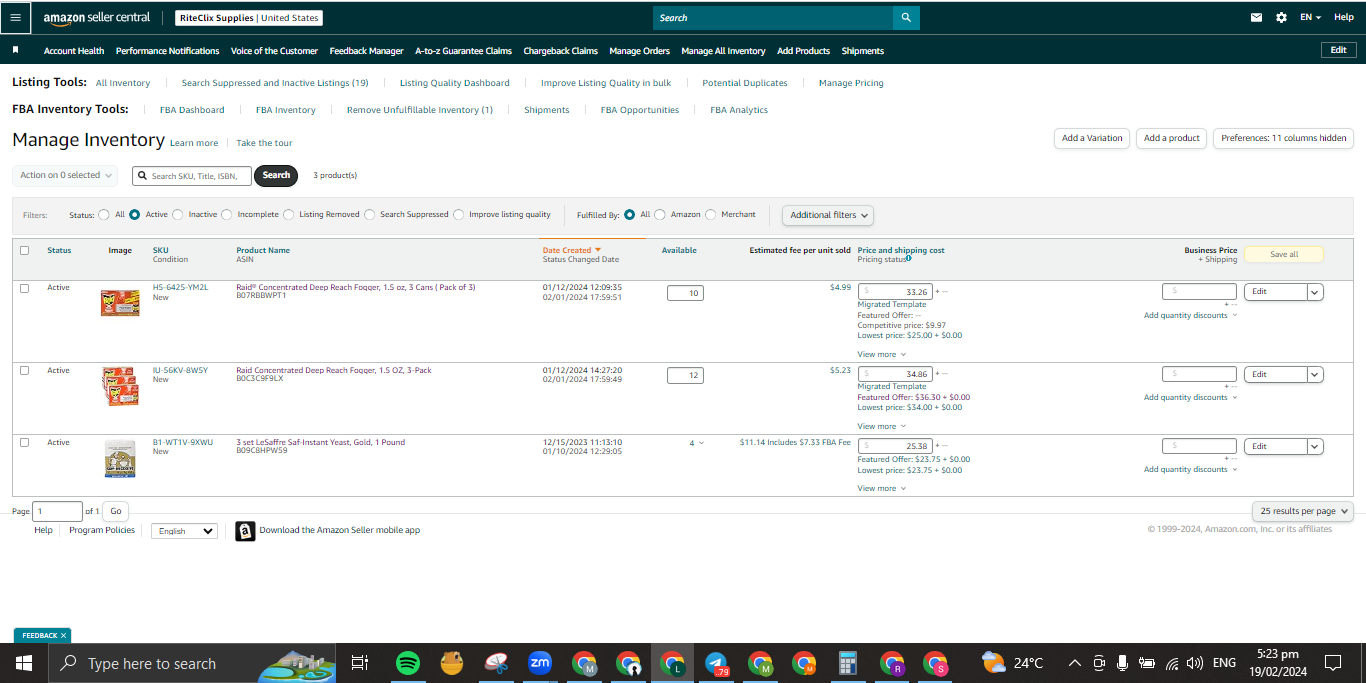The height and width of the screenshot is (683, 1366).
Task: Open Preferences: 11 columns hidden
Action: coord(1284,138)
